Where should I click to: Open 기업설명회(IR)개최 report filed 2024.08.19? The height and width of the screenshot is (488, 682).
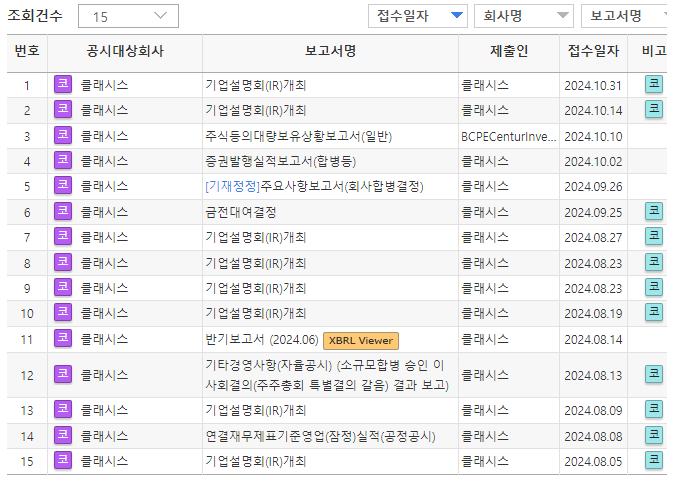[x=256, y=314]
